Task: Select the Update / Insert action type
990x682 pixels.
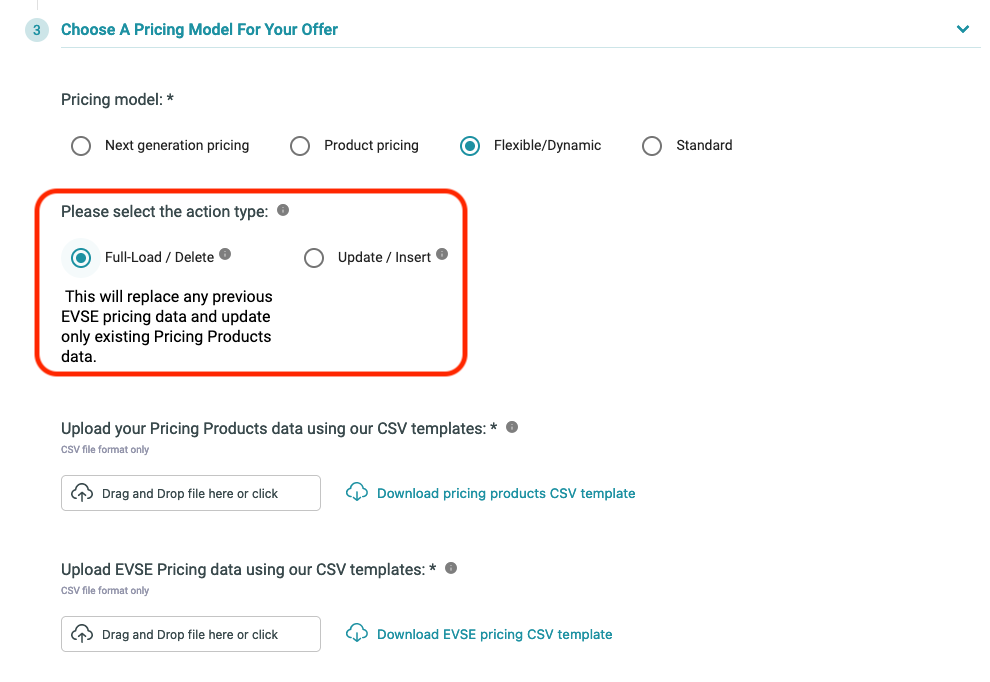Action: tap(314, 258)
